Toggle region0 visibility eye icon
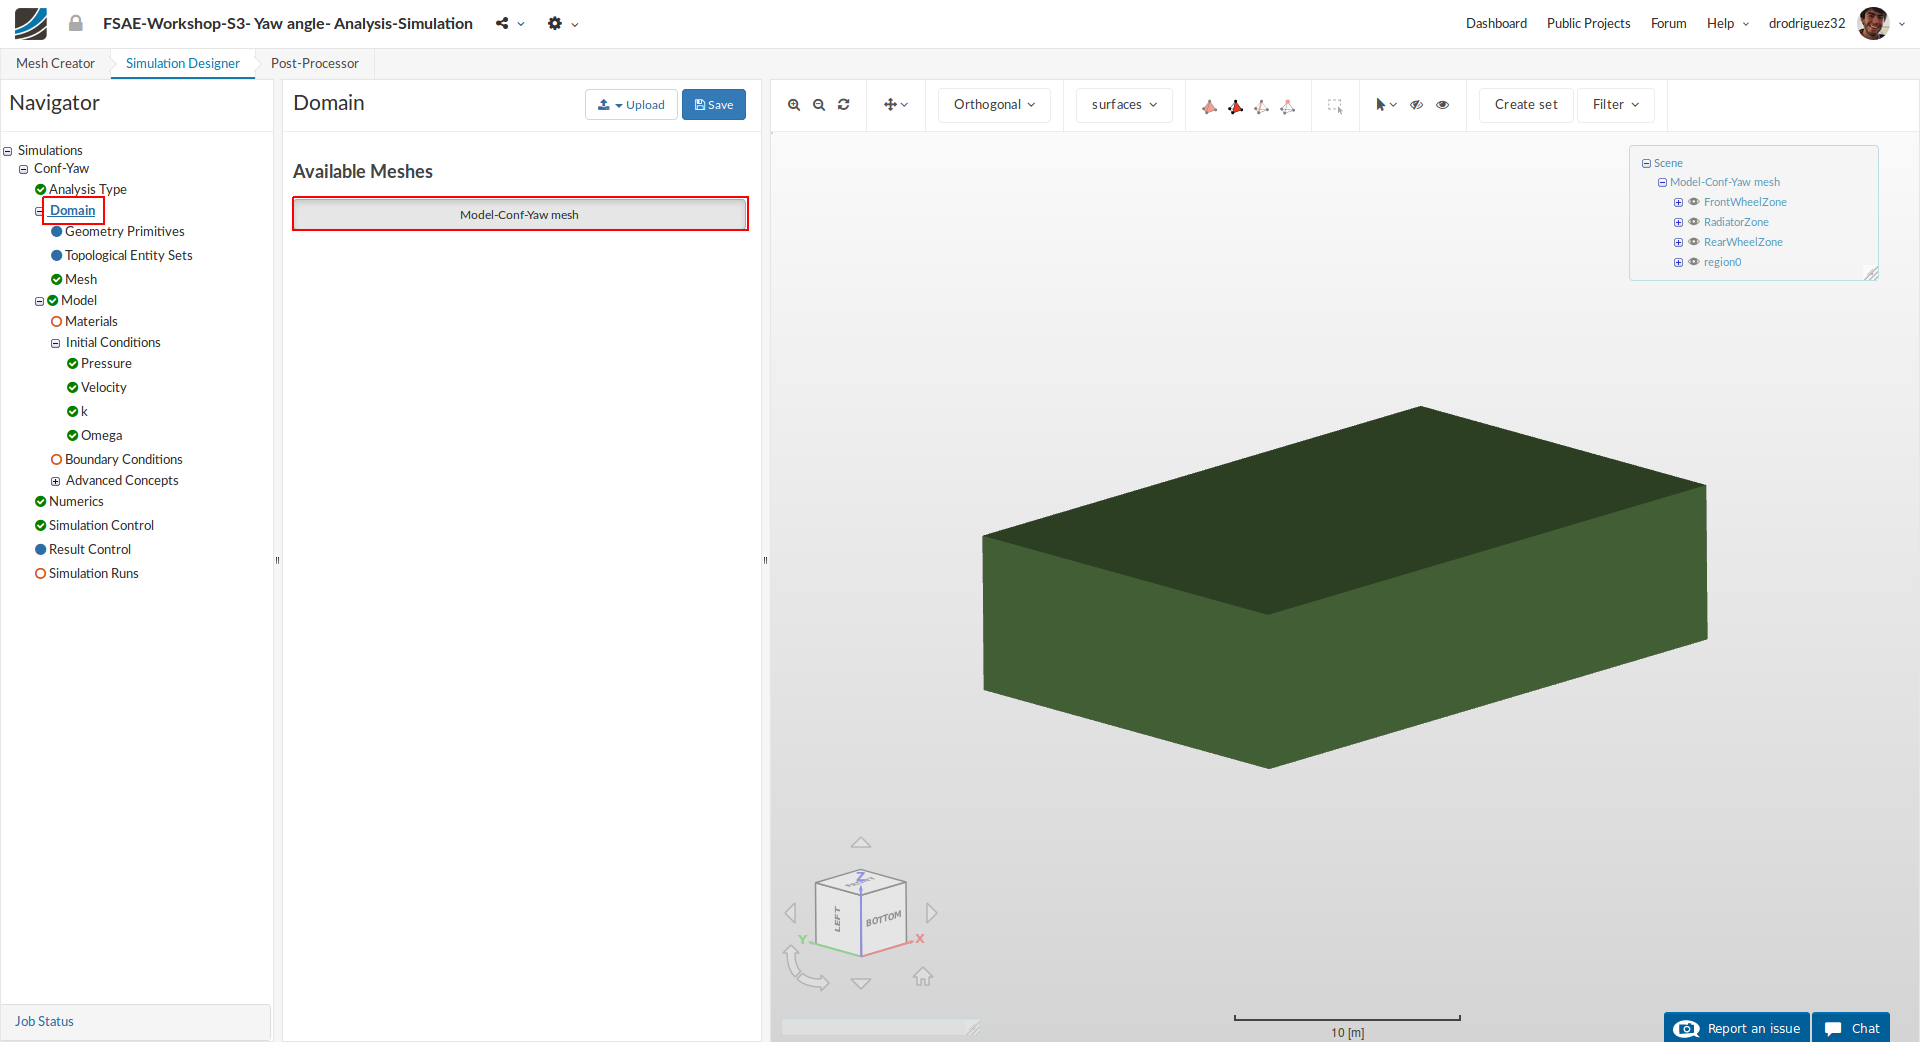 [1694, 262]
